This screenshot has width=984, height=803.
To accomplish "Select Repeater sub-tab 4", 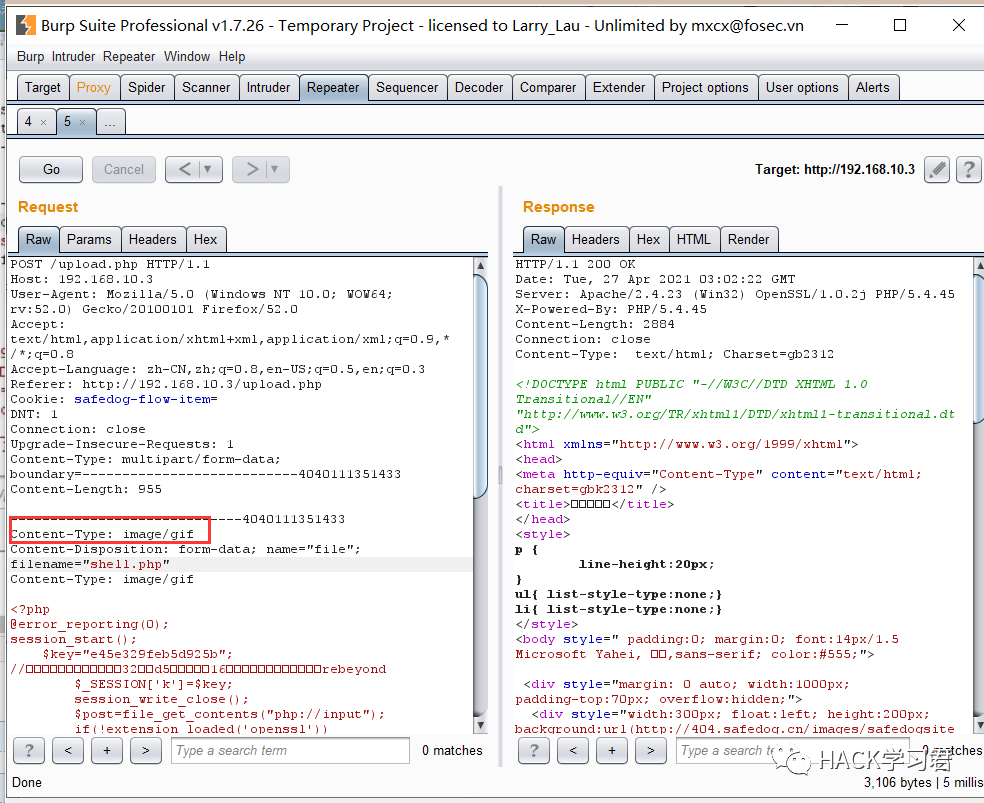I will [x=28, y=121].
